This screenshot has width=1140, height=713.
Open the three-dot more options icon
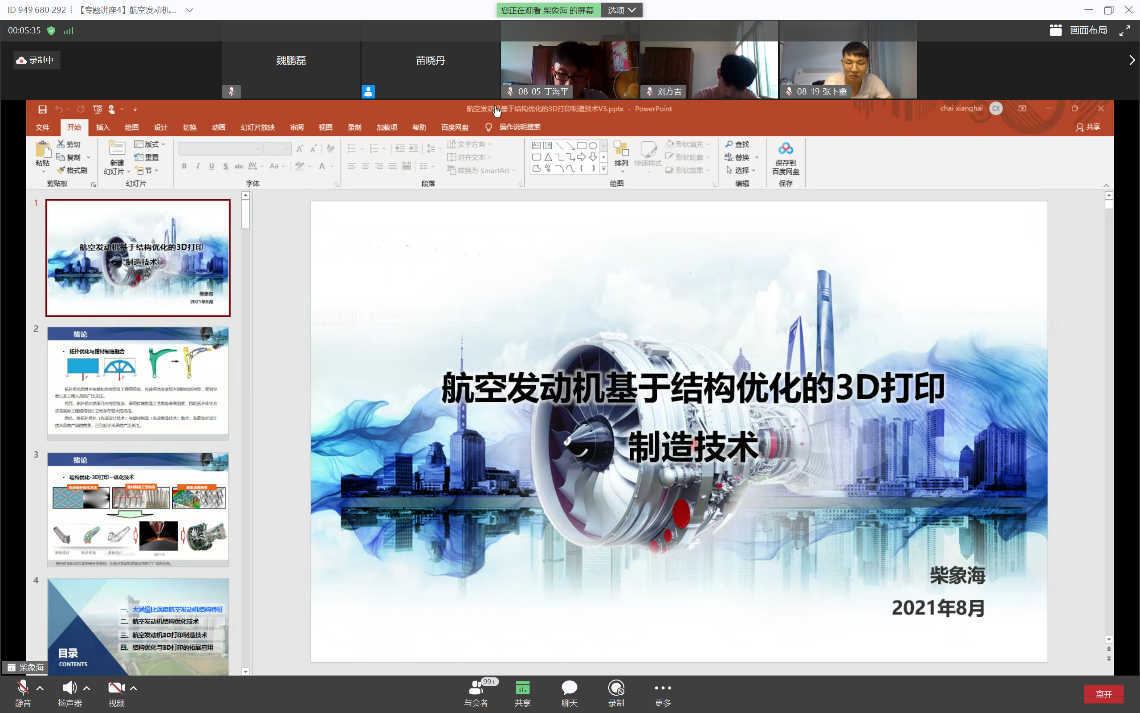(x=662, y=688)
